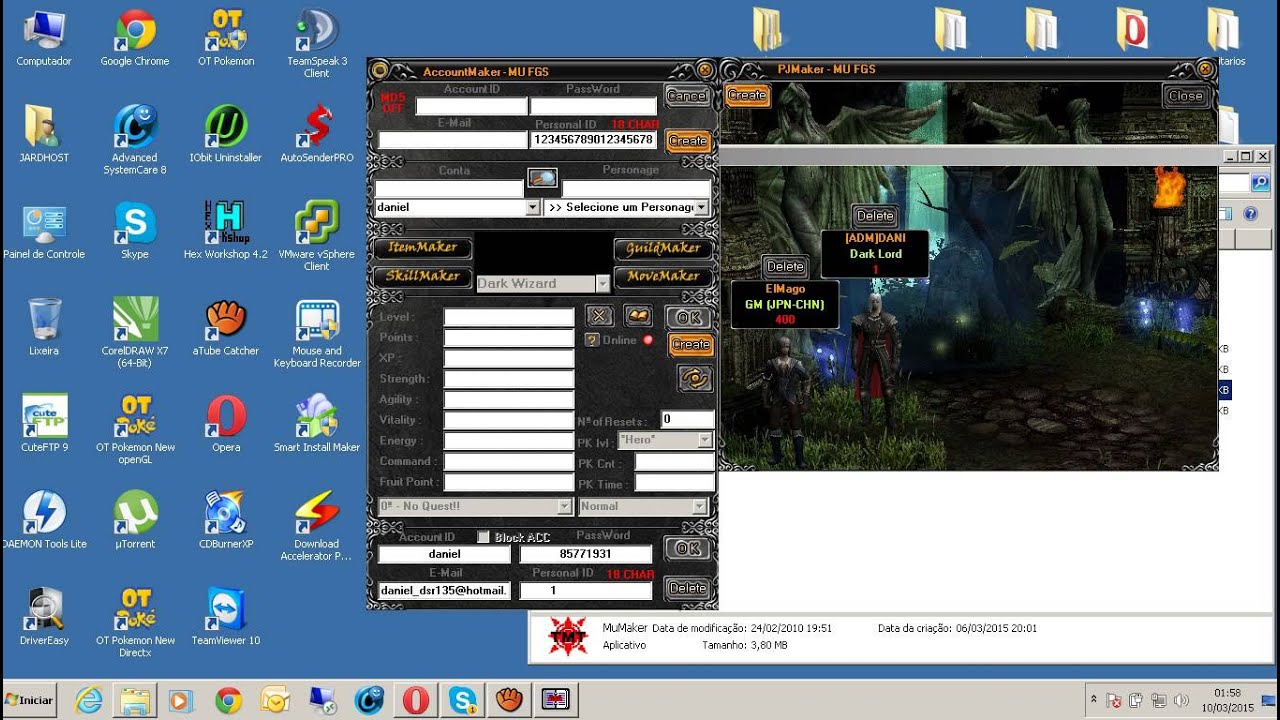
Task: Open the Iniciar start menu
Action: click(30, 700)
